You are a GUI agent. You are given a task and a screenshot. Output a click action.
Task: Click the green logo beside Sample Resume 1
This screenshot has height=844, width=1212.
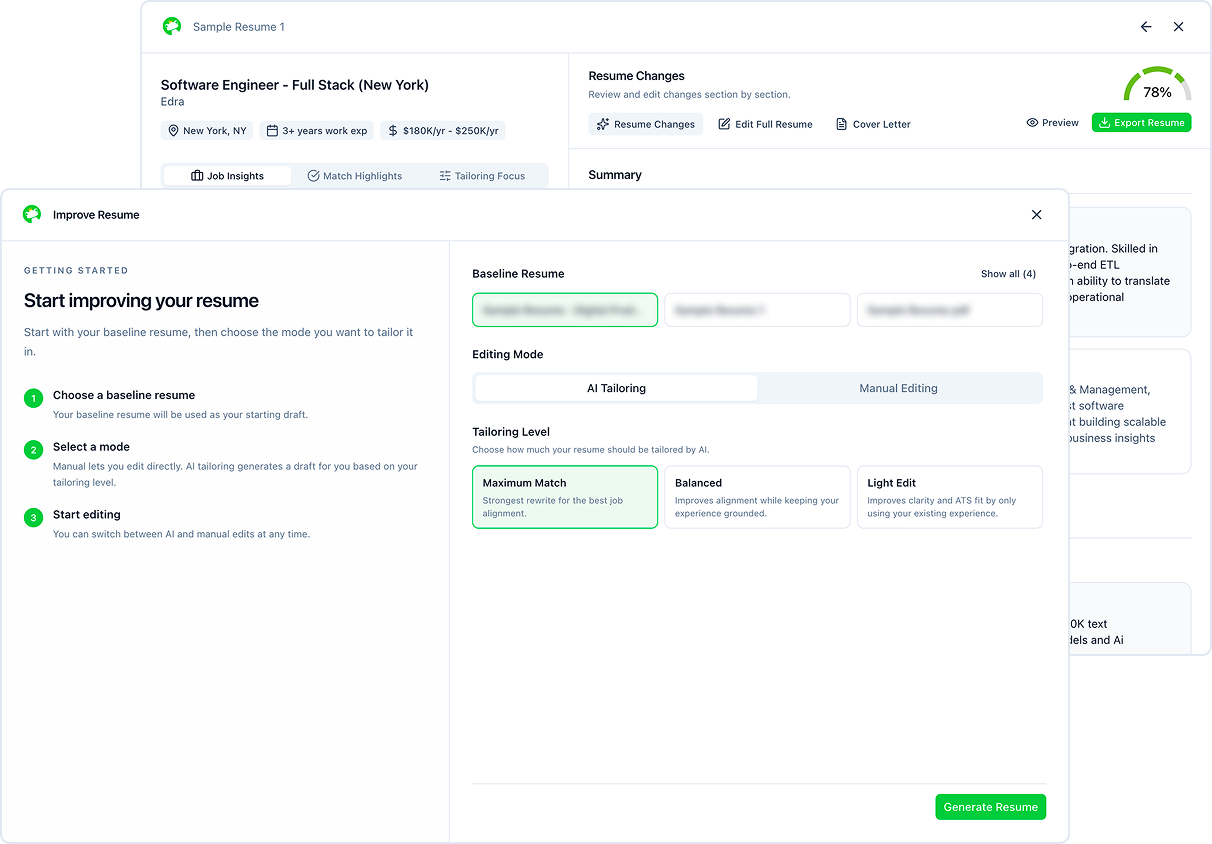pyautogui.click(x=172, y=27)
